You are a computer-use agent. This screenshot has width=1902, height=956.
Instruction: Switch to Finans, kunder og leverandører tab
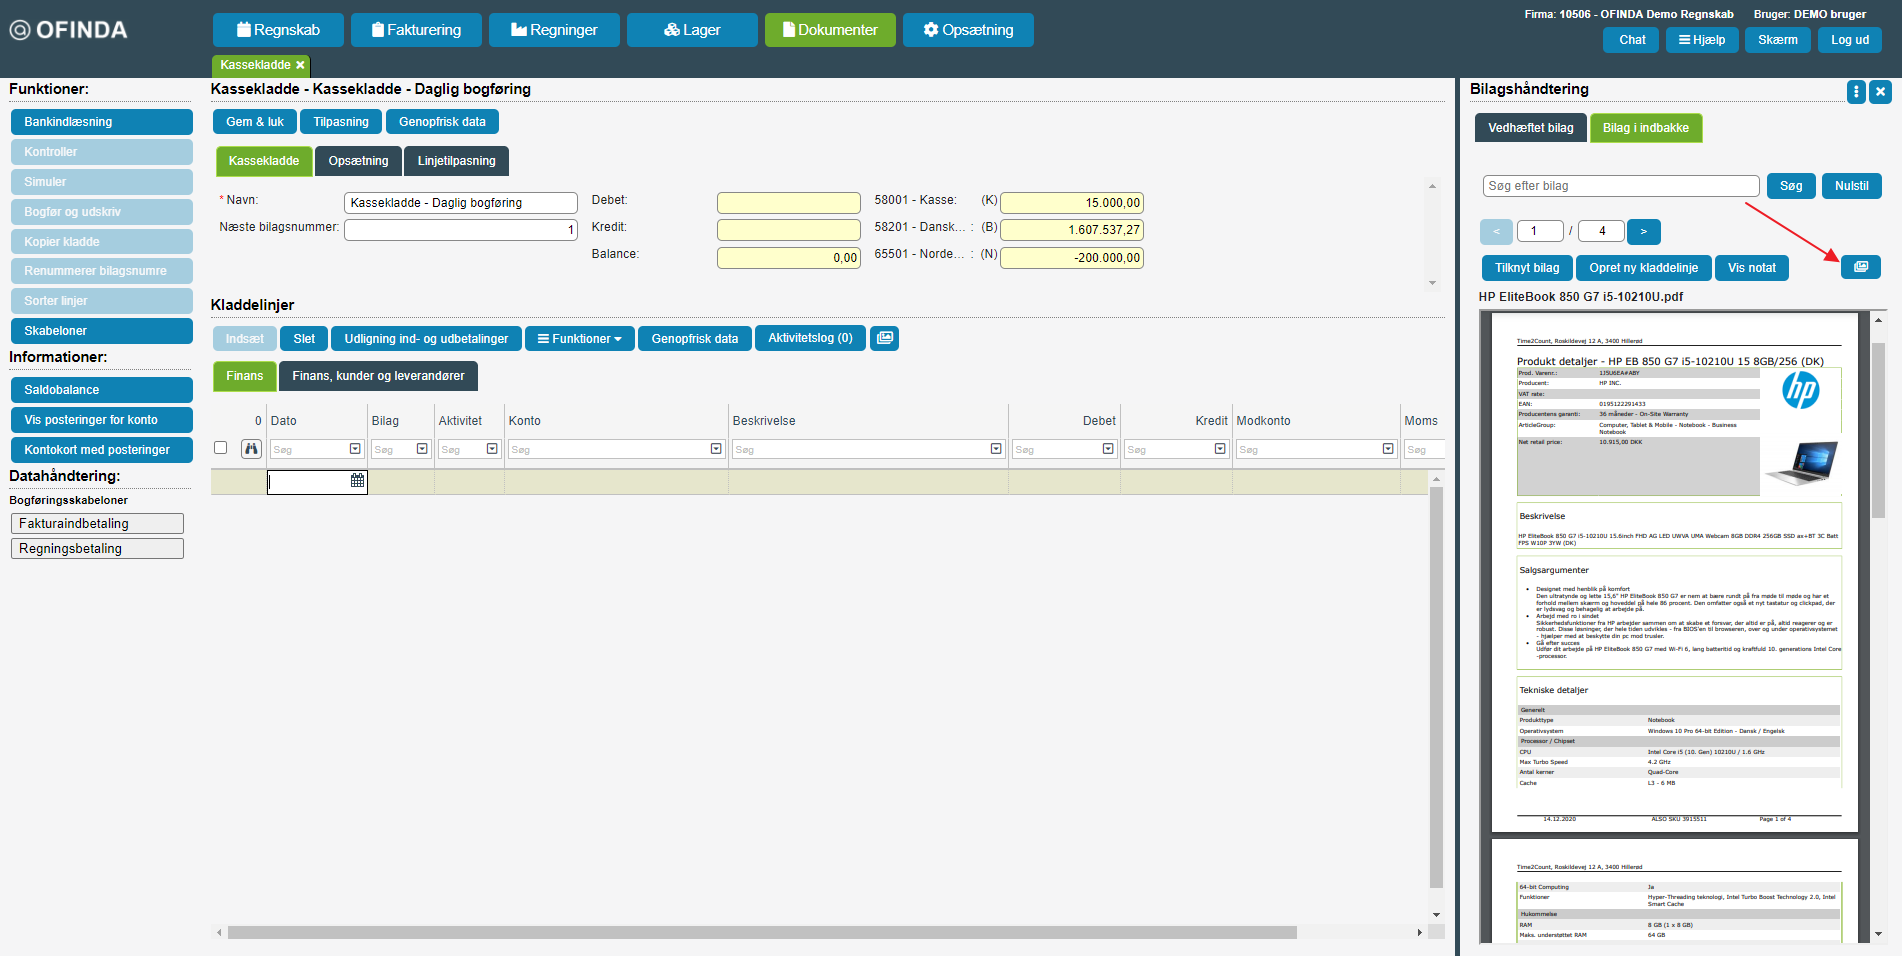[378, 376]
